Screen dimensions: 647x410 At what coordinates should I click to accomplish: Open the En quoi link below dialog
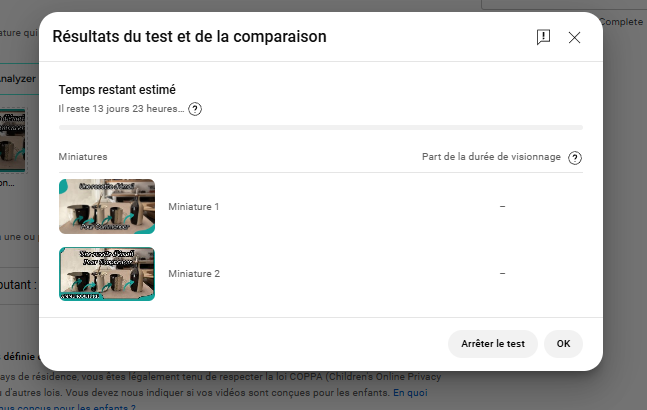(x=410, y=392)
